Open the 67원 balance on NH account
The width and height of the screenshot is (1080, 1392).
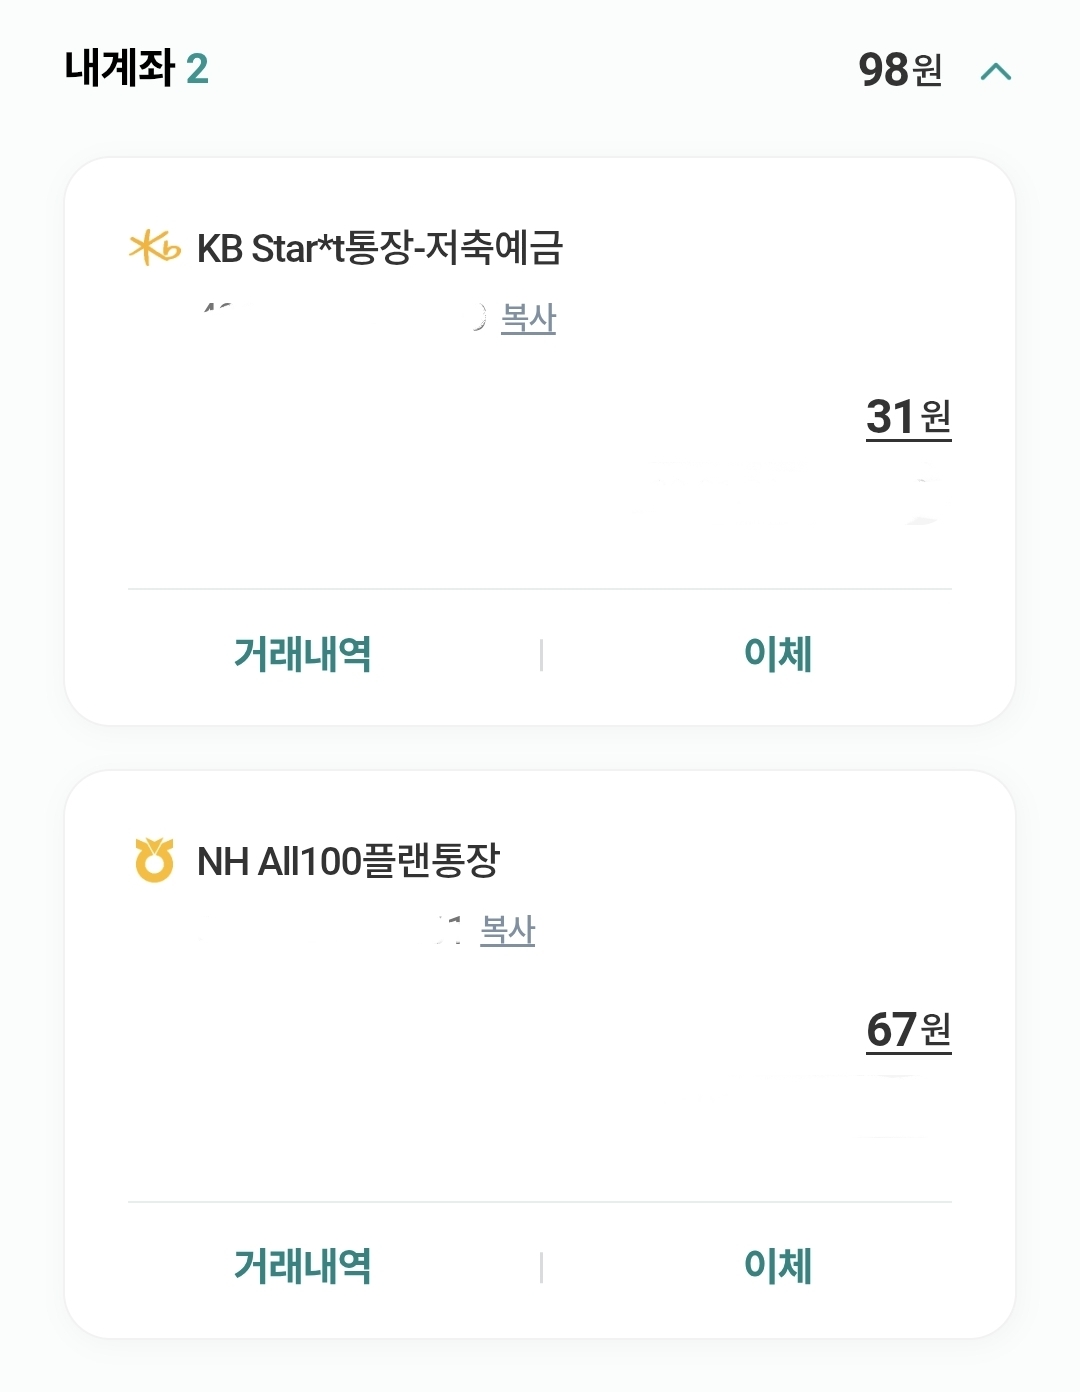coord(908,1030)
